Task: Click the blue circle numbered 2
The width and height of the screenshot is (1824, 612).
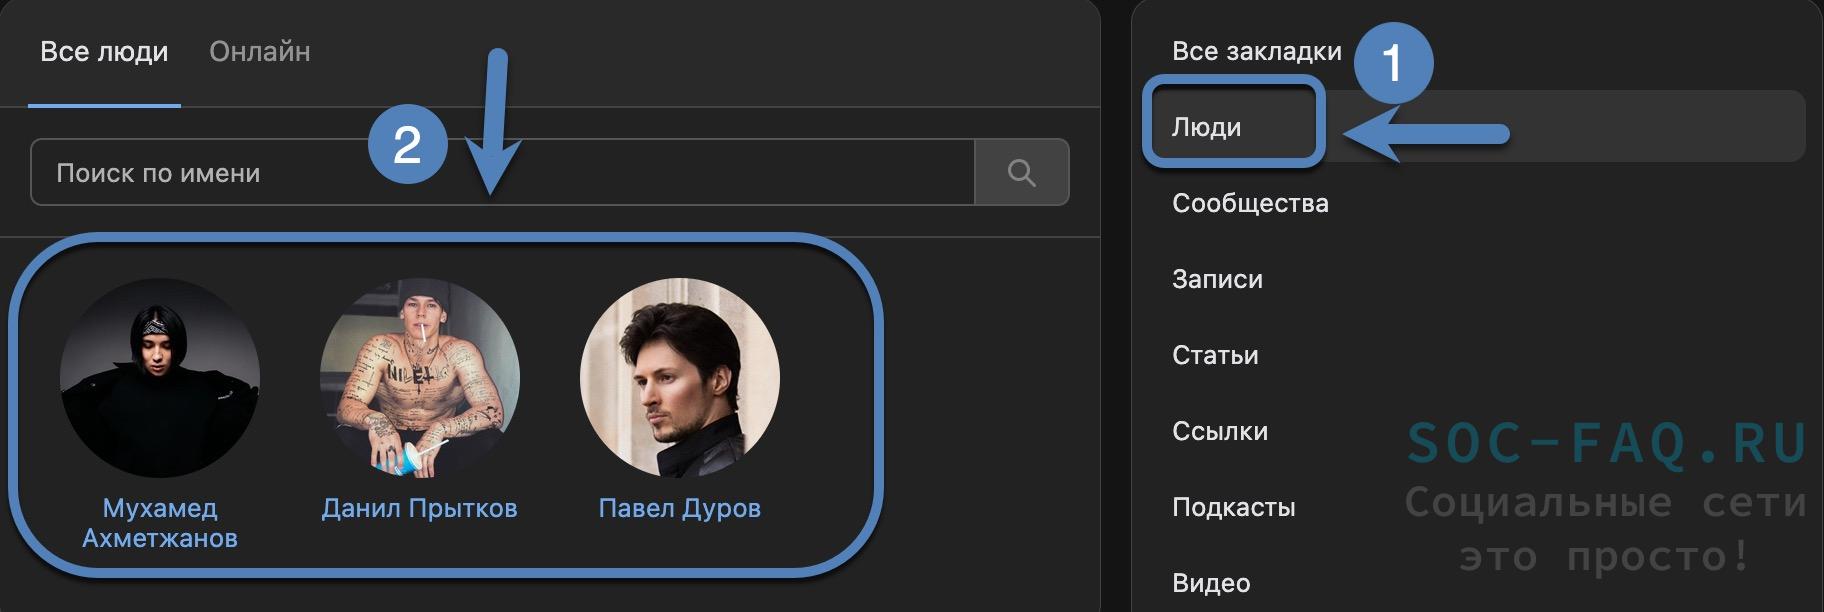Action: click(x=407, y=144)
